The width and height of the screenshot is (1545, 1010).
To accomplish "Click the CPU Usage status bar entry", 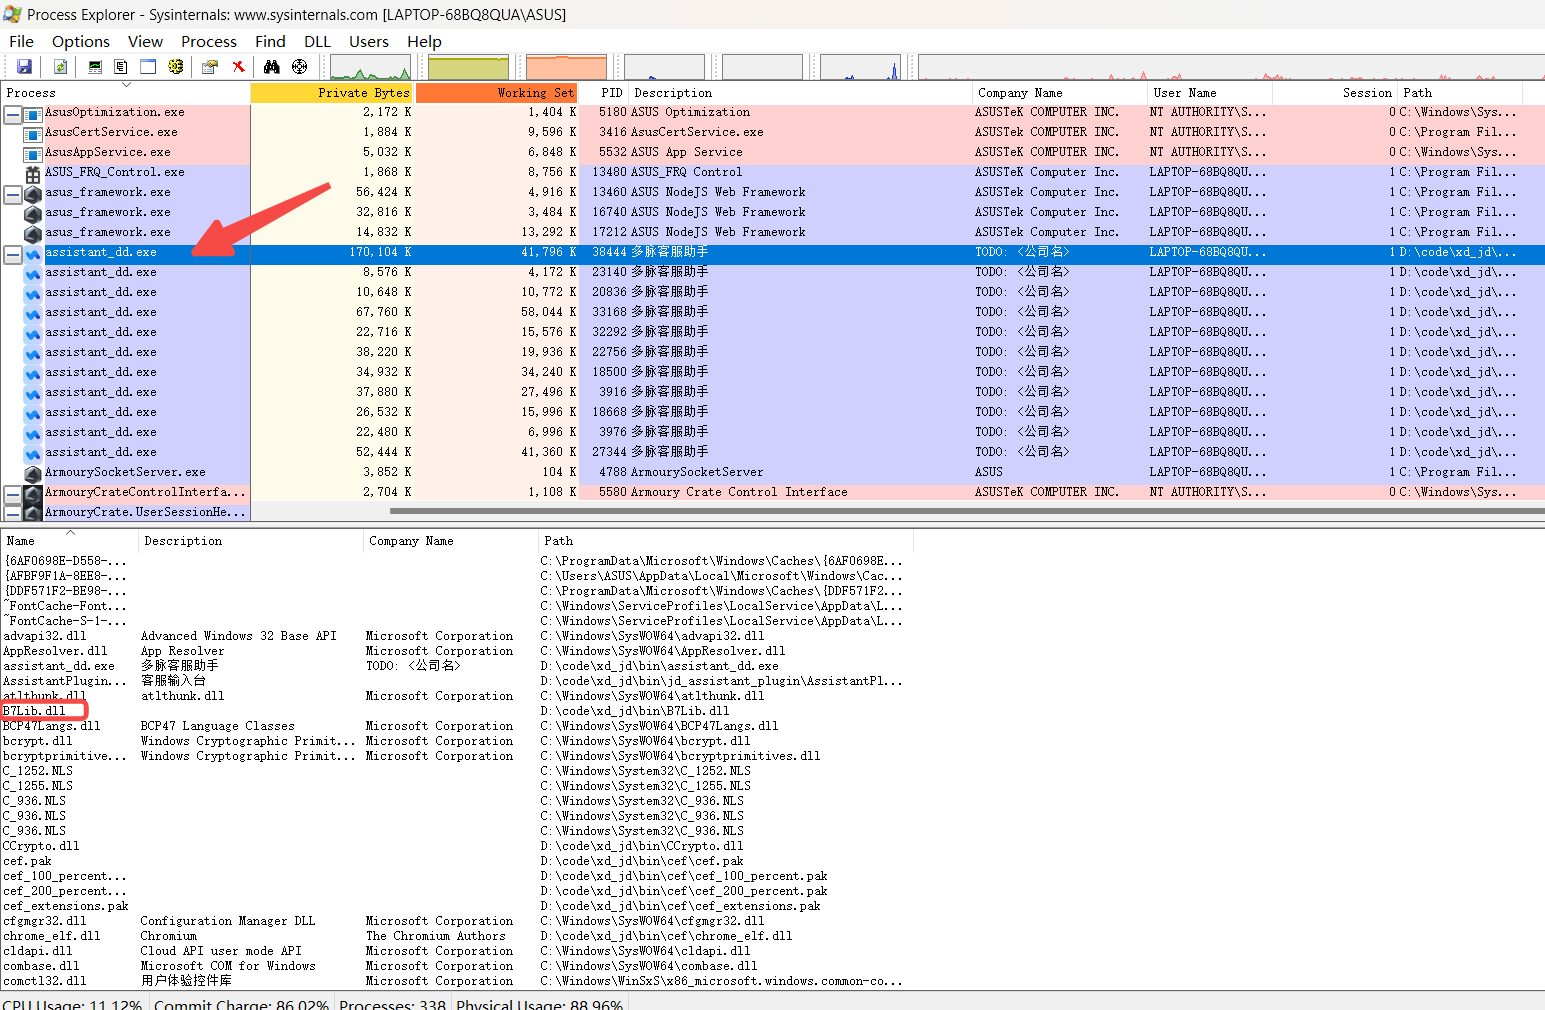I will (73, 1003).
